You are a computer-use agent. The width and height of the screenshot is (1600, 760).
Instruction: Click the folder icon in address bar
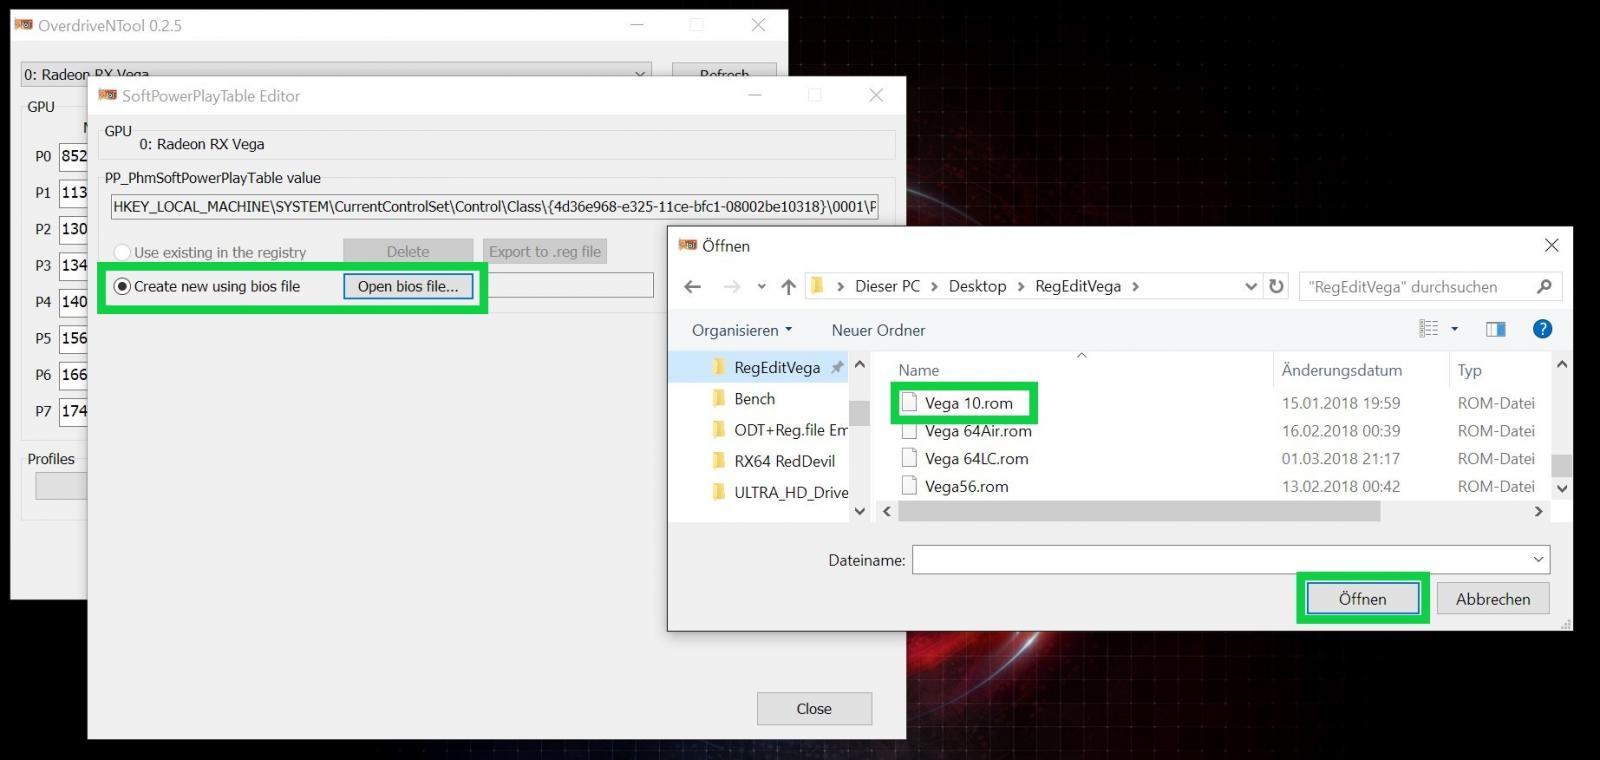pyautogui.click(x=817, y=286)
